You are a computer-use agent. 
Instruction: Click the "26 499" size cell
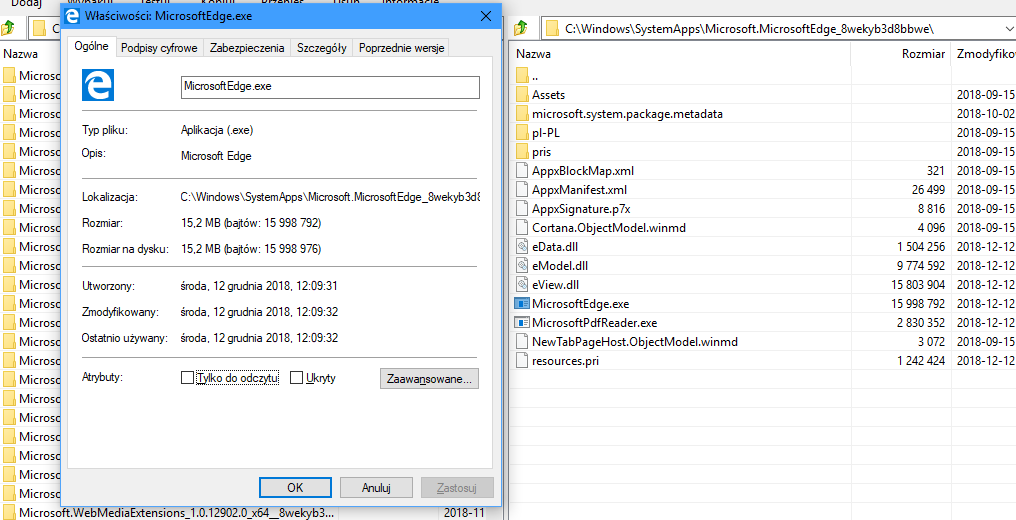tap(930, 190)
